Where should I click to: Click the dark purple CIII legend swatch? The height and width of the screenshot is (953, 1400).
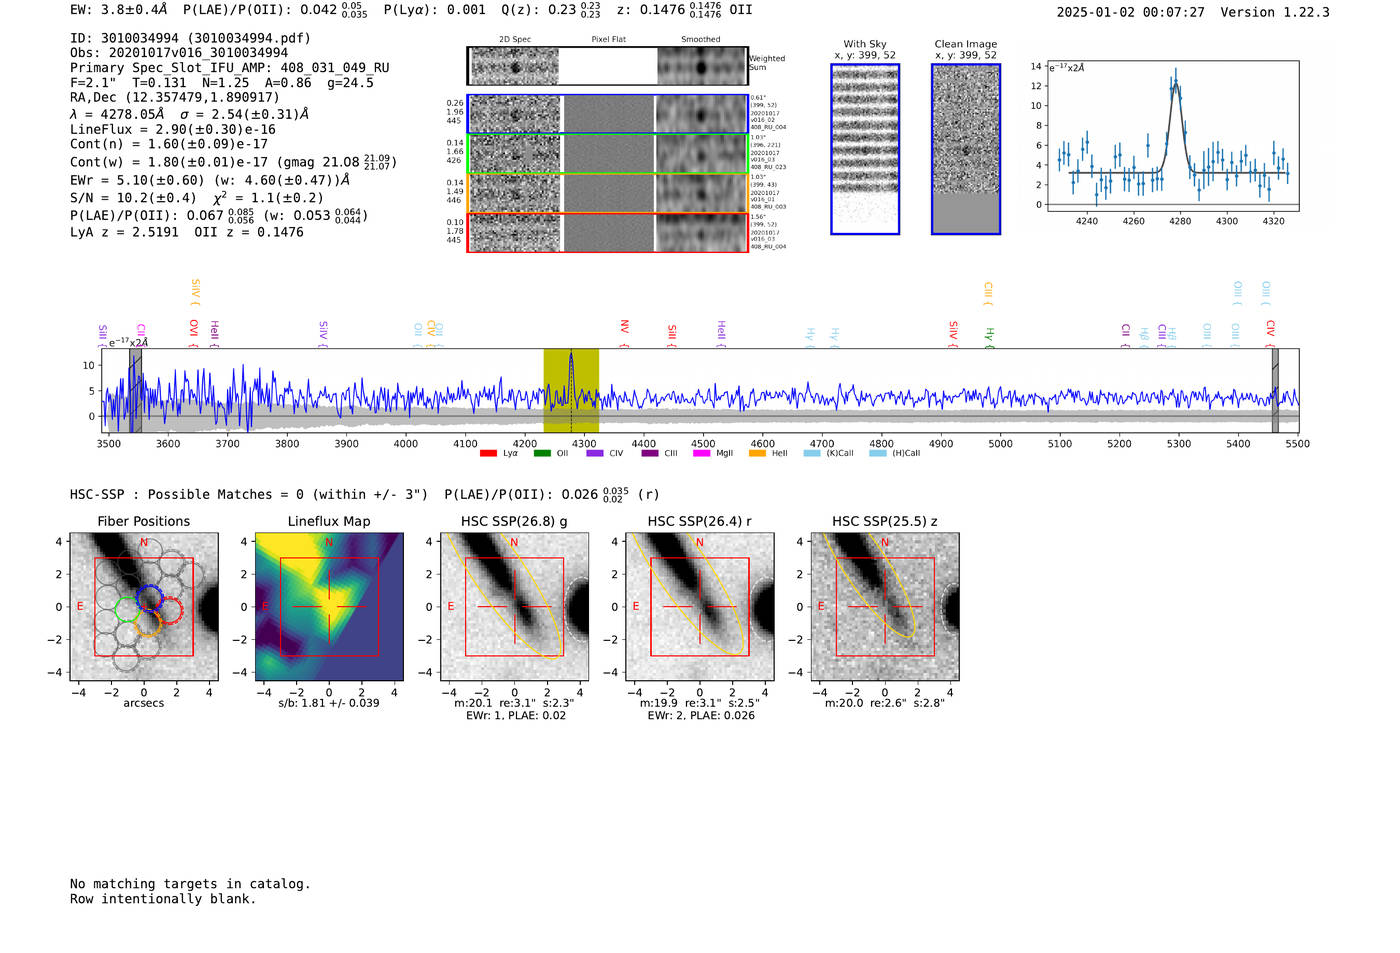click(650, 453)
